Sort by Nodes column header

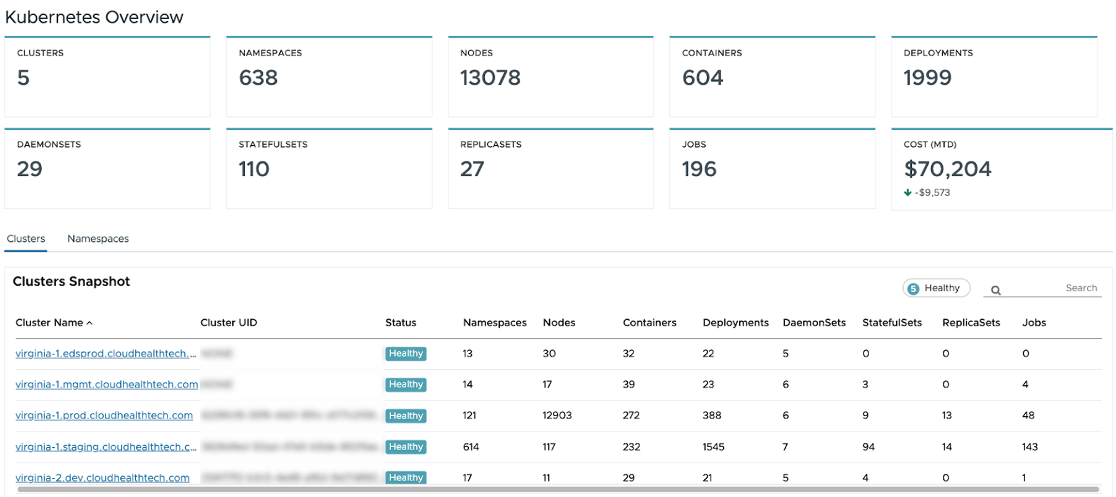pyautogui.click(x=559, y=323)
